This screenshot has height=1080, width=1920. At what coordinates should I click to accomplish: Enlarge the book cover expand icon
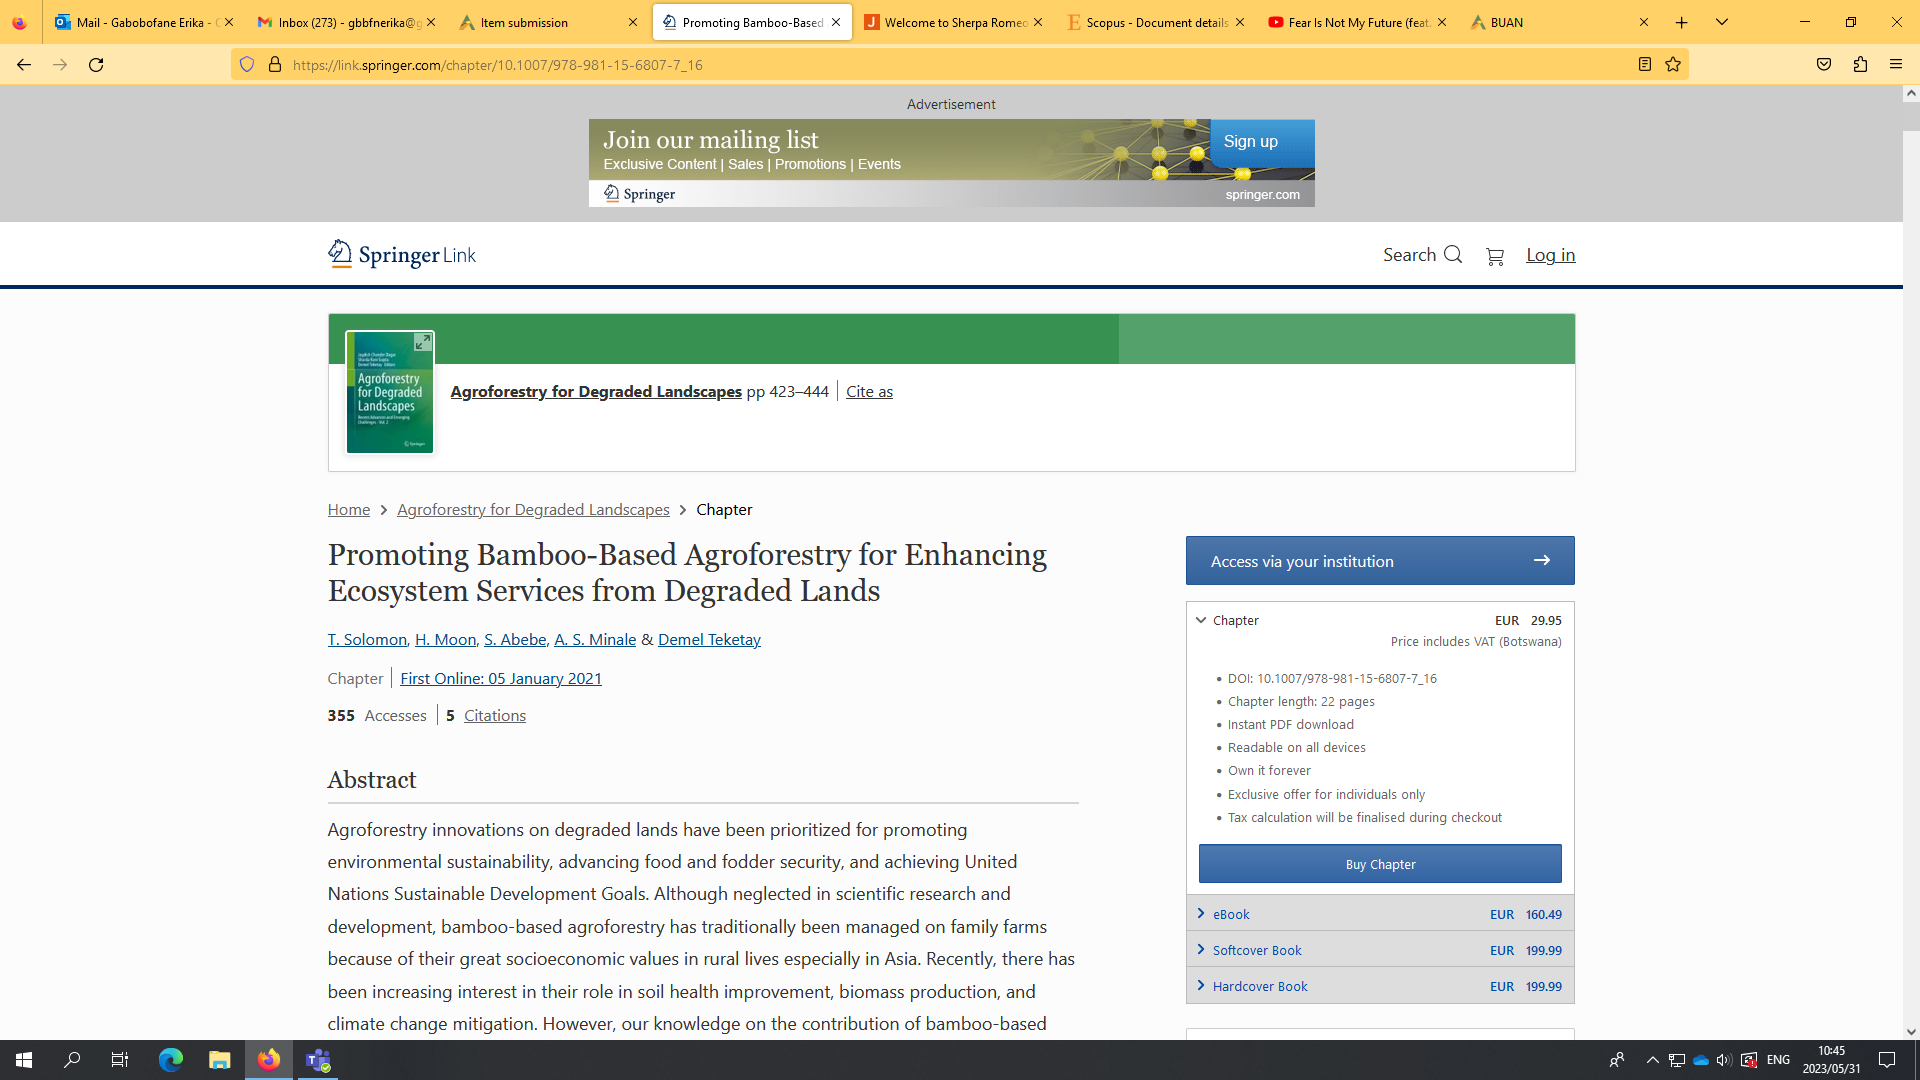(423, 342)
